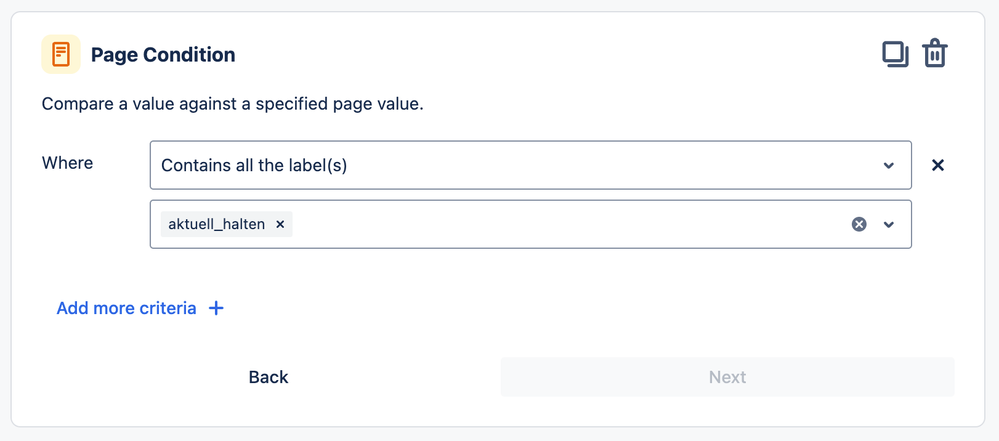Image resolution: width=999 pixels, height=441 pixels.
Task: Remove the aktuell_halten label tag
Action: pyautogui.click(x=280, y=224)
